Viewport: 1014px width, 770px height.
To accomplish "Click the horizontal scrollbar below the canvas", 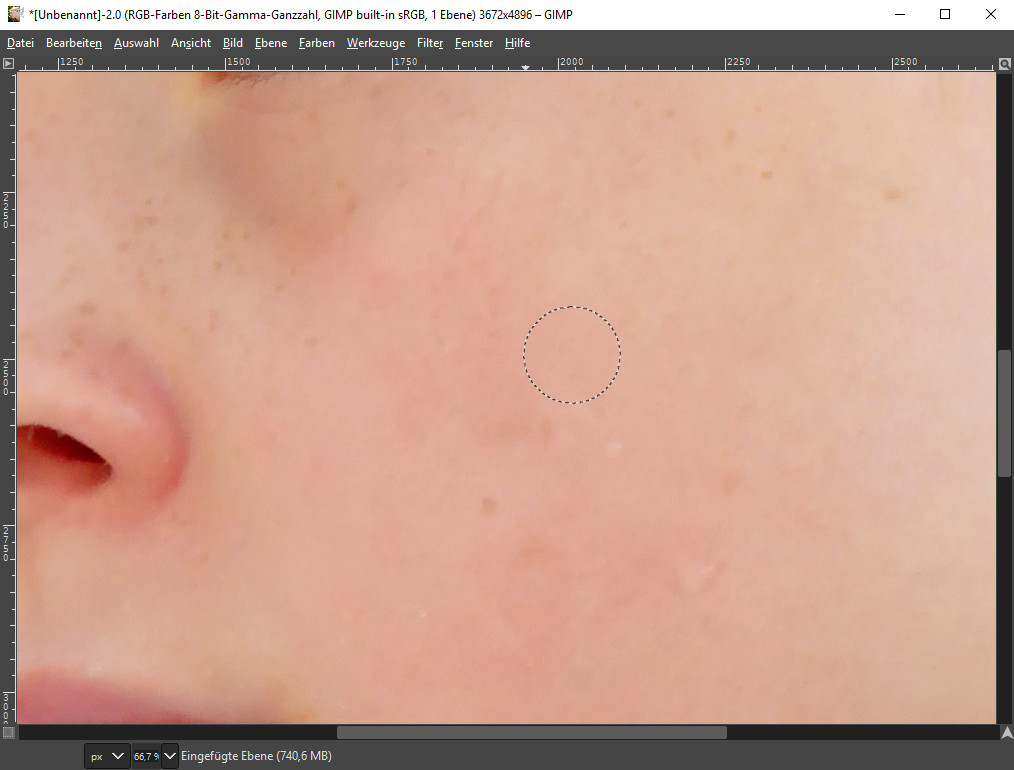I will click(x=530, y=732).
